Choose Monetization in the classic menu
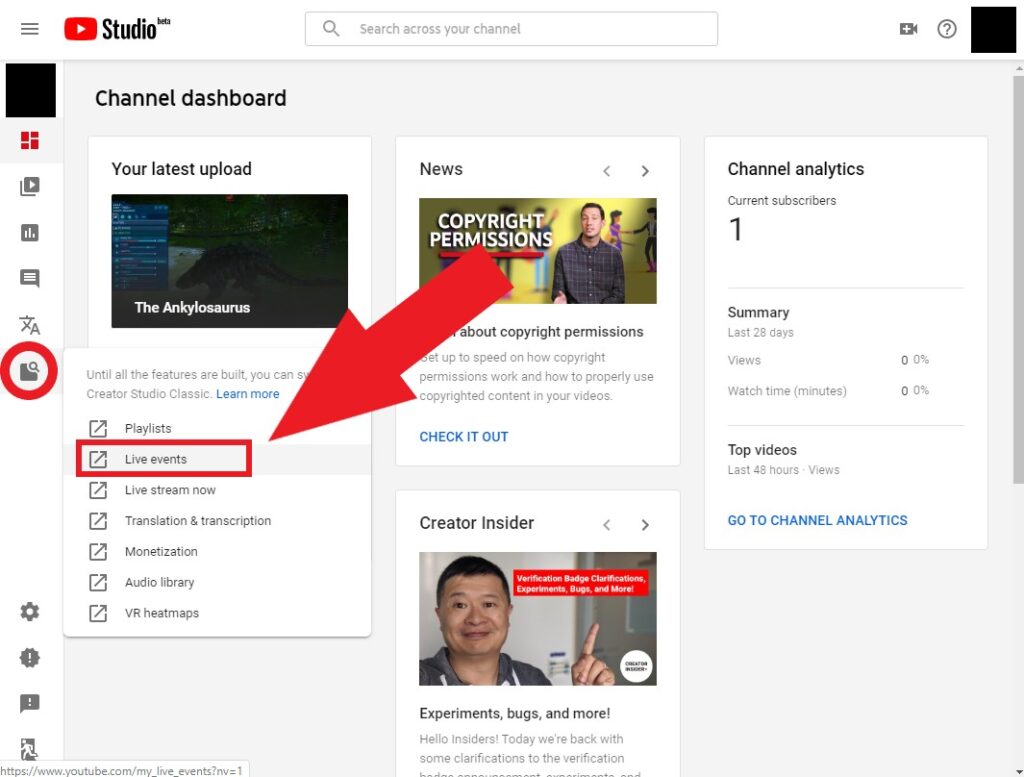The width and height of the screenshot is (1024, 777). (161, 551)
